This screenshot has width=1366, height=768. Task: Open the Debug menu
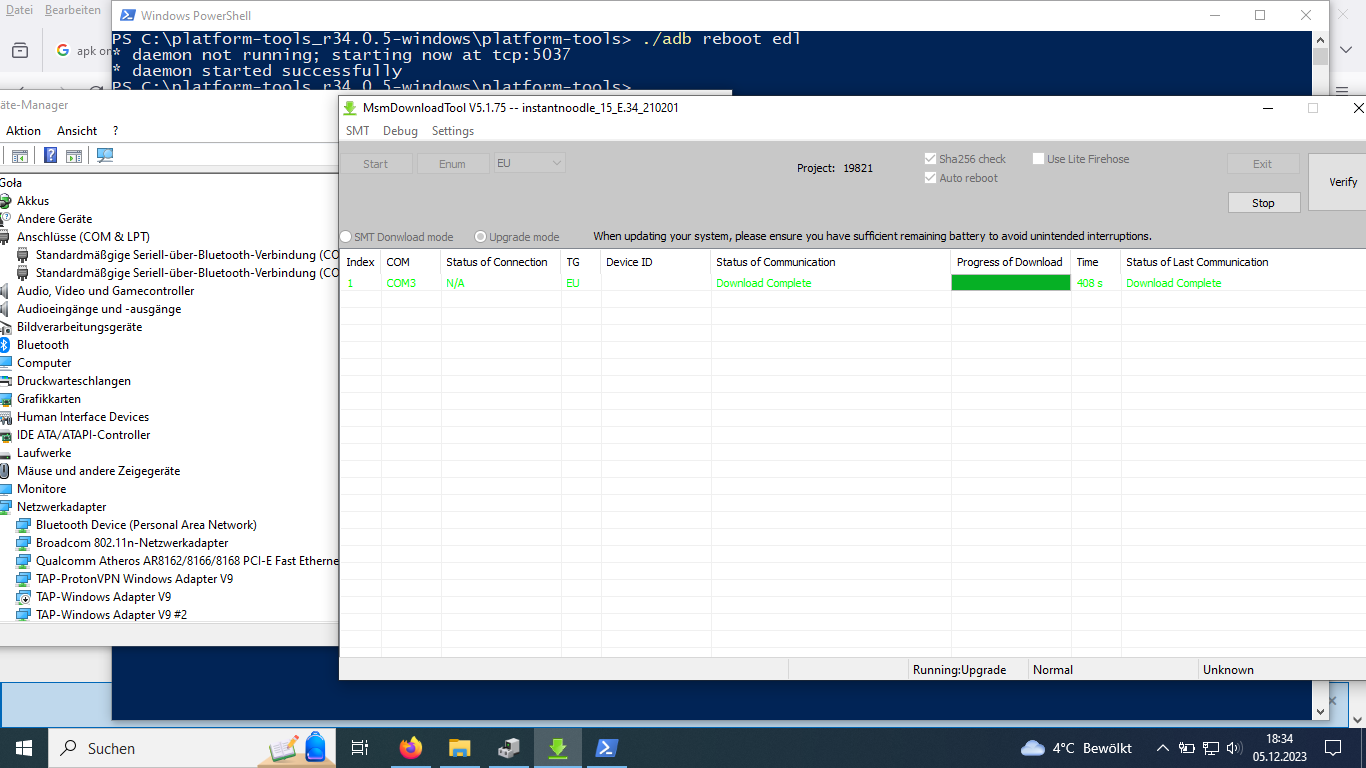[400, 131]
